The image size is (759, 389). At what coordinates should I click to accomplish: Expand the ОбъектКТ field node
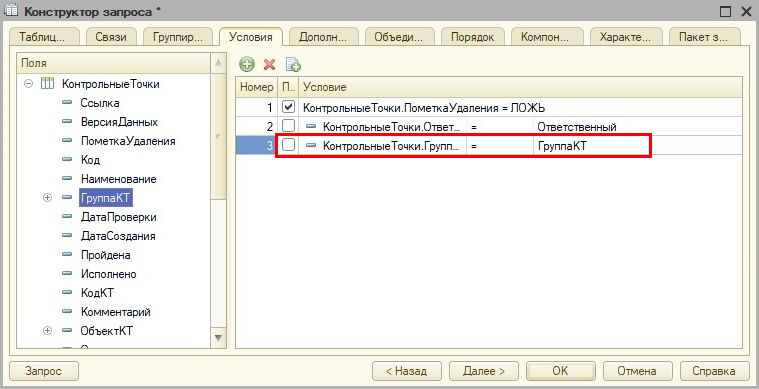coord(47,331)
